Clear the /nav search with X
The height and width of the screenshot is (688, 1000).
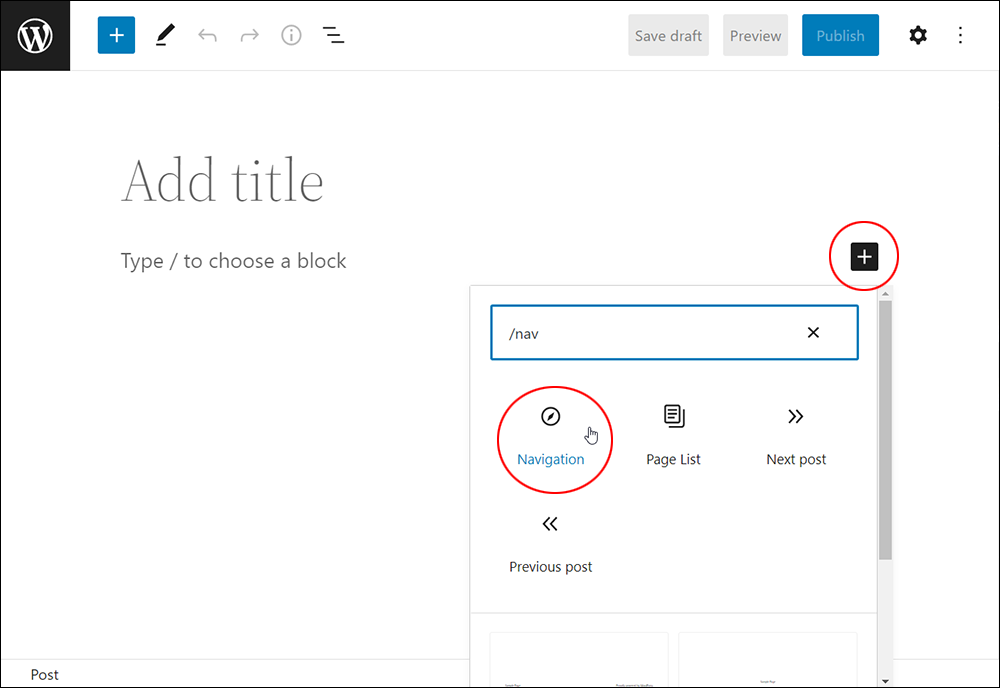click(x=813, y=333)
